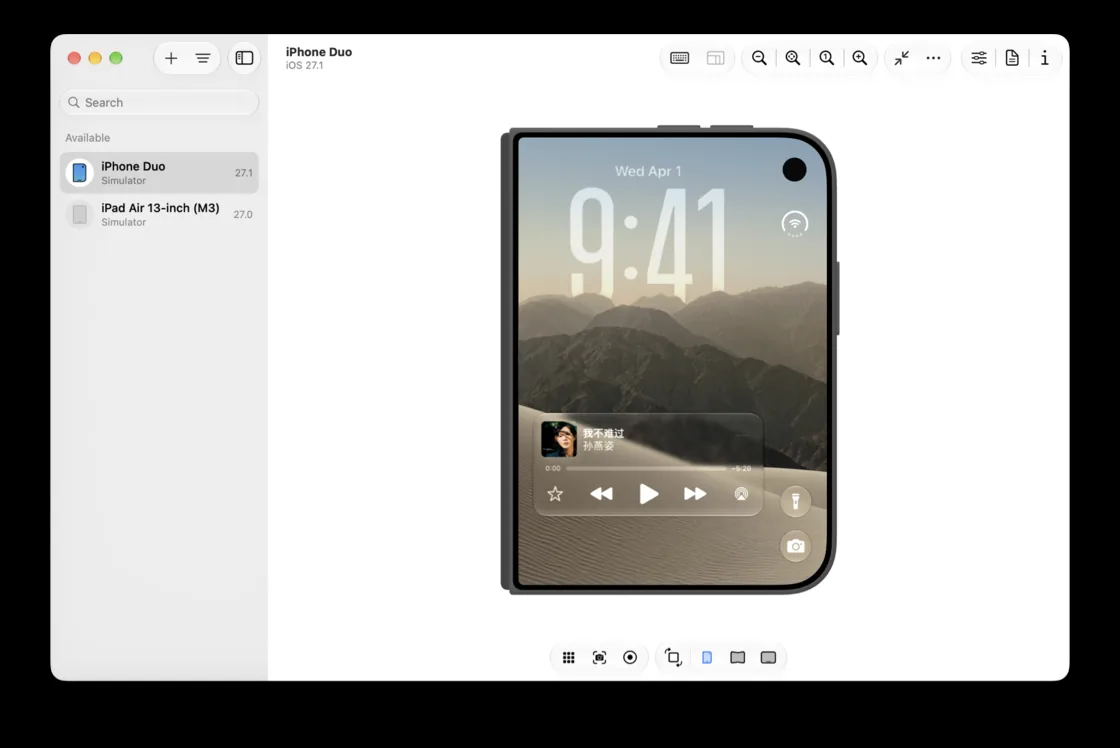This screenshot has width=1120, height=748.
Task: Click the 'Wed Apr 1' date text
Action: [648, 171]
